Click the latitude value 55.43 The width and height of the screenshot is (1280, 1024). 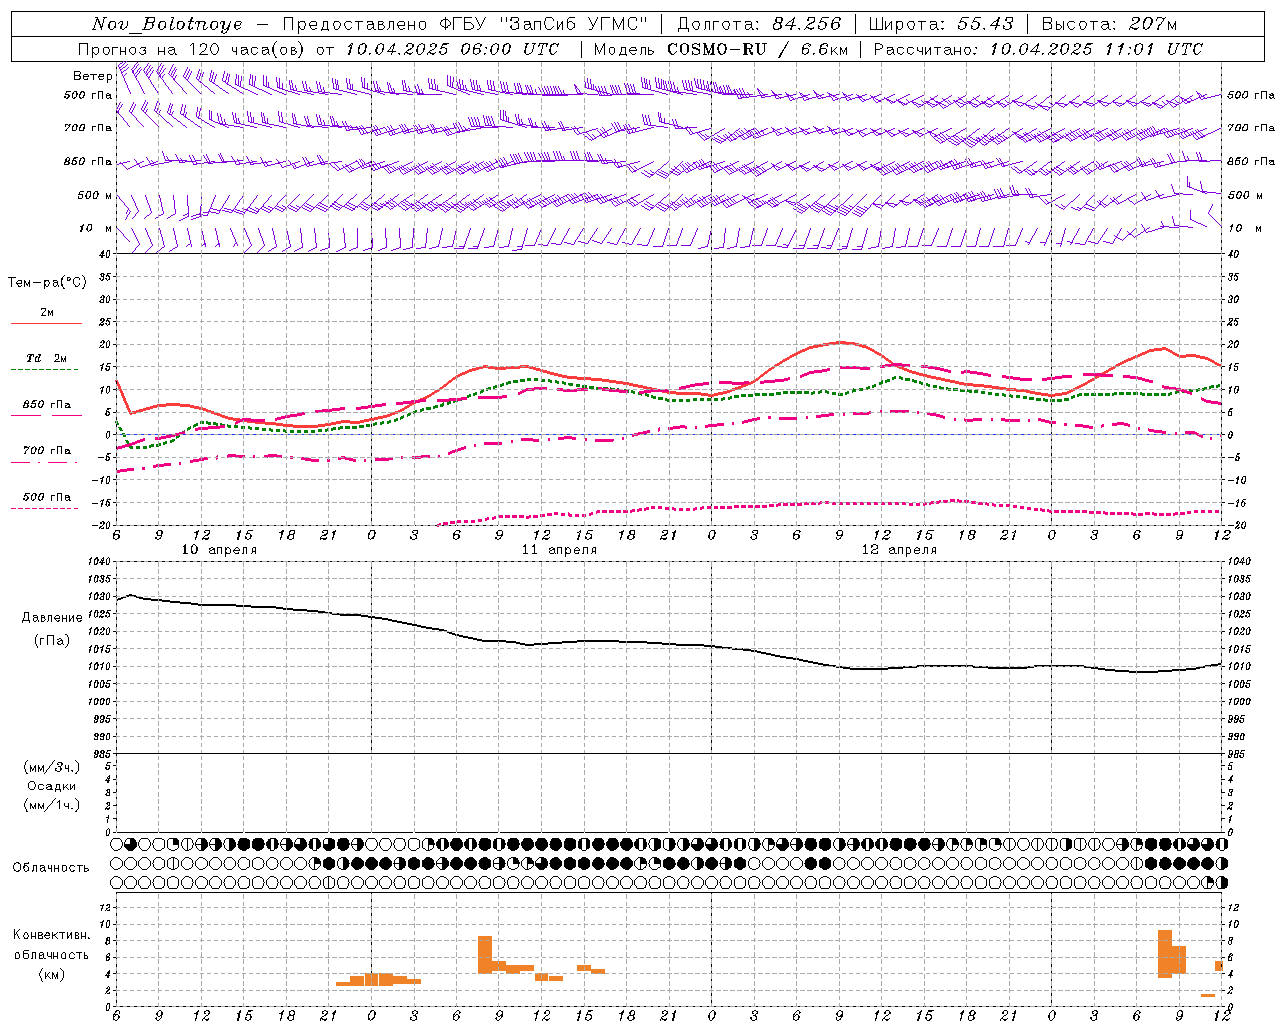click(985, 24)
